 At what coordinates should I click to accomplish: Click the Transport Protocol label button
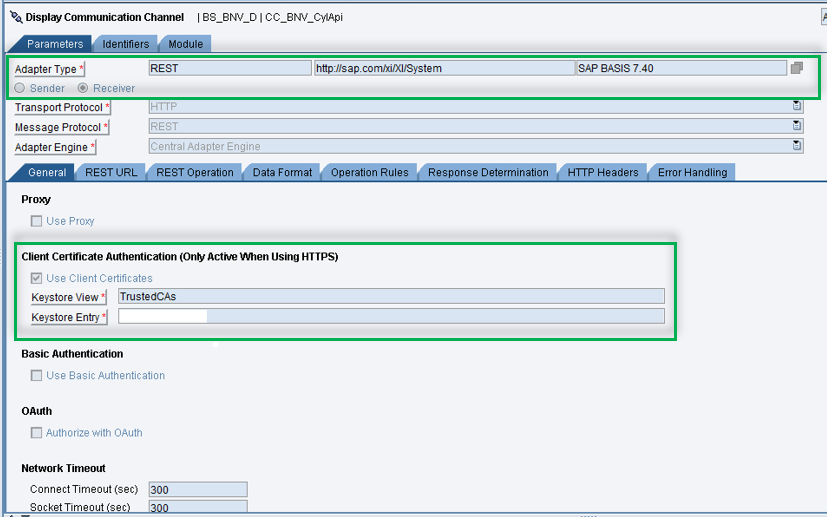[x=62, y=108]
